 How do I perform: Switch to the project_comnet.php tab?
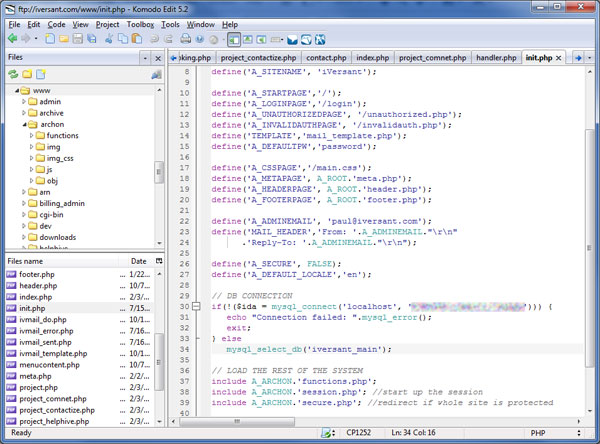pos(432,58)
